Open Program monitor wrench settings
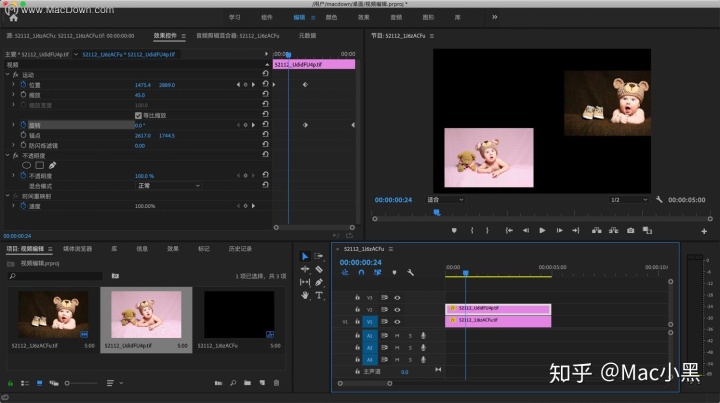The width and height of the screenshot is (720, 403). (659, 200)
